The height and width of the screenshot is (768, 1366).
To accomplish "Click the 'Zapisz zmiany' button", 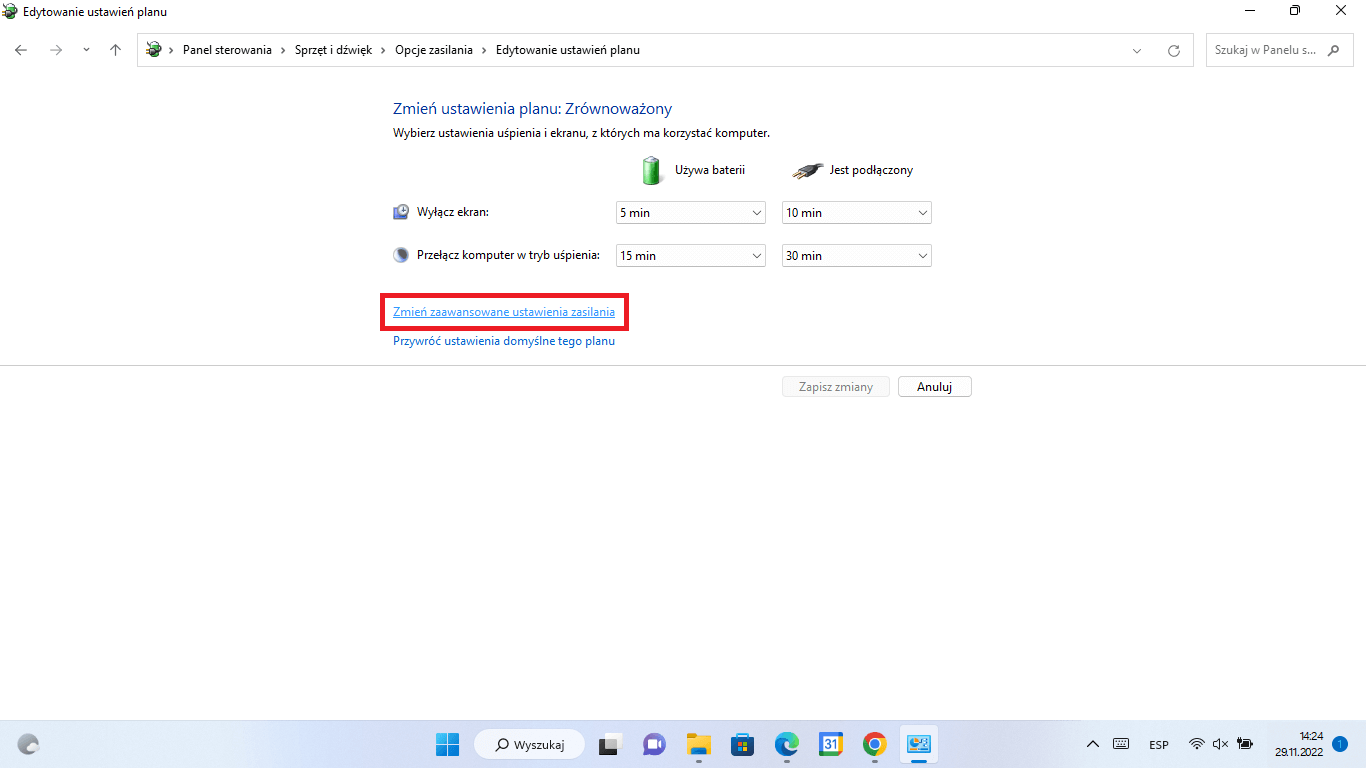I will [836, 387].
